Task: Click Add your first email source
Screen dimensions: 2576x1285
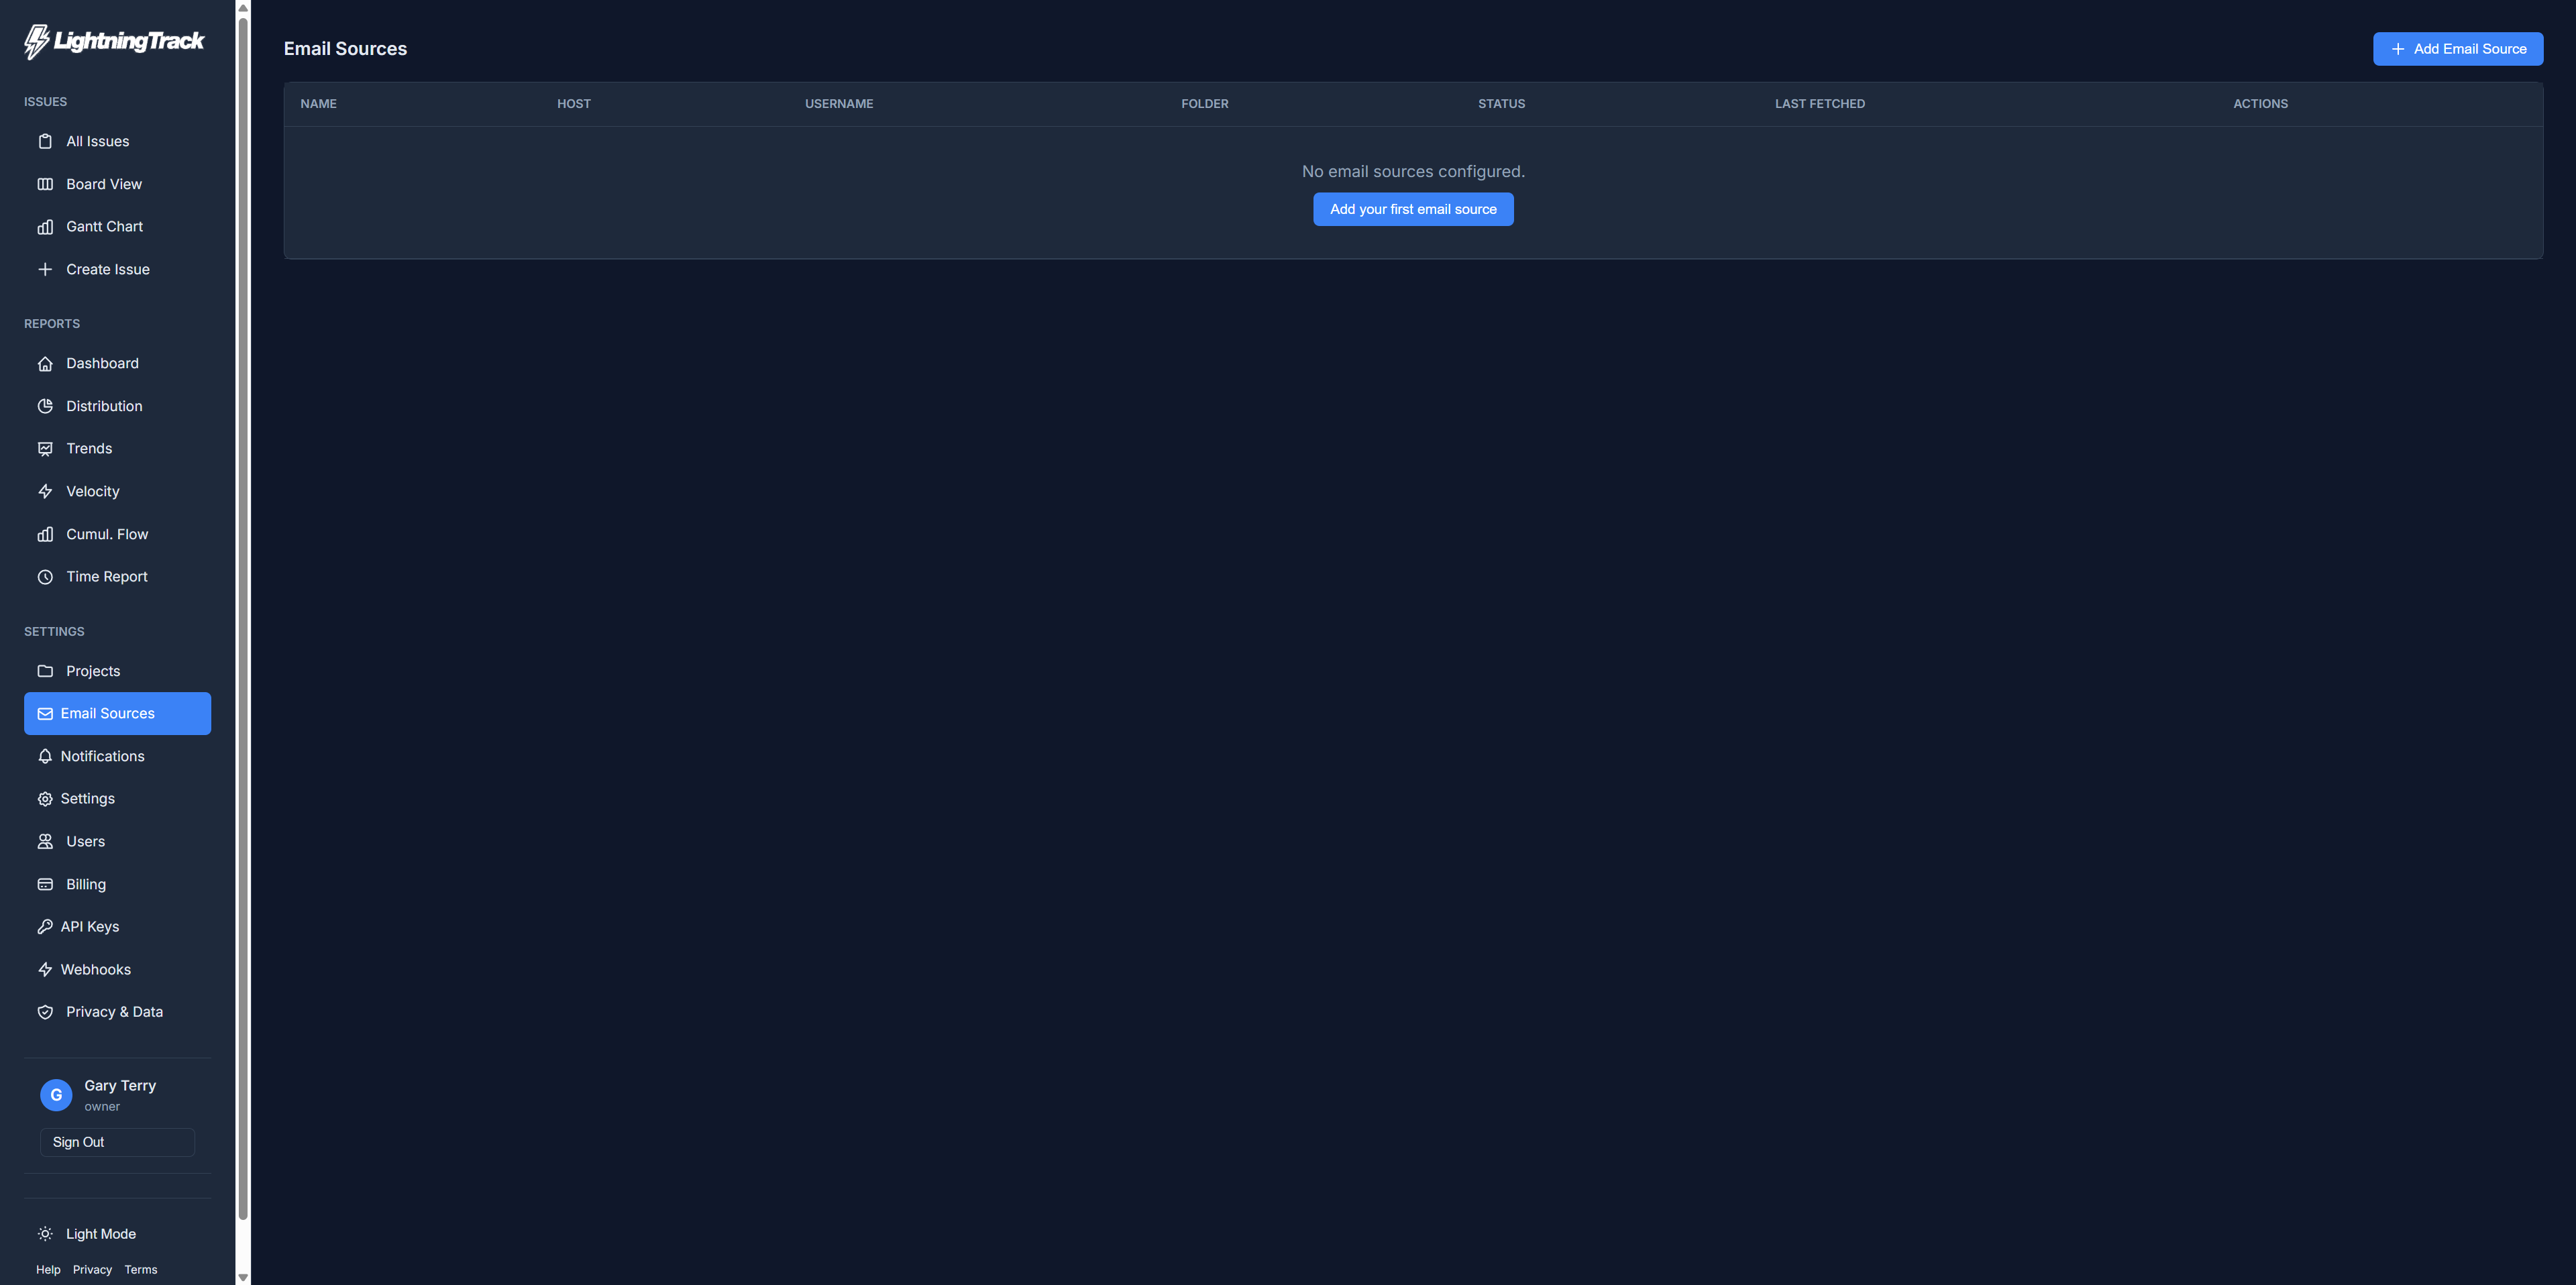Action: coord(1413,209)
